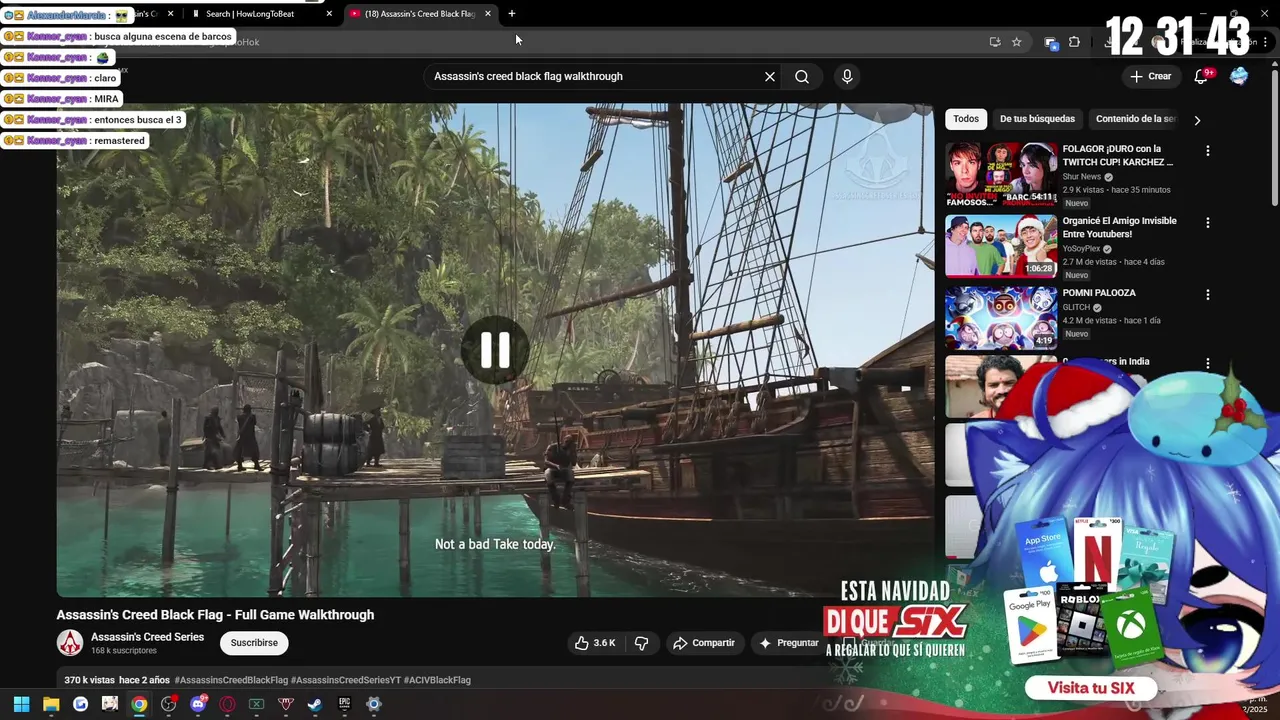This screenshot has width=1280, height=720.
Task: Open Google Chrome from the taskbar
Action: coord(139,704)
